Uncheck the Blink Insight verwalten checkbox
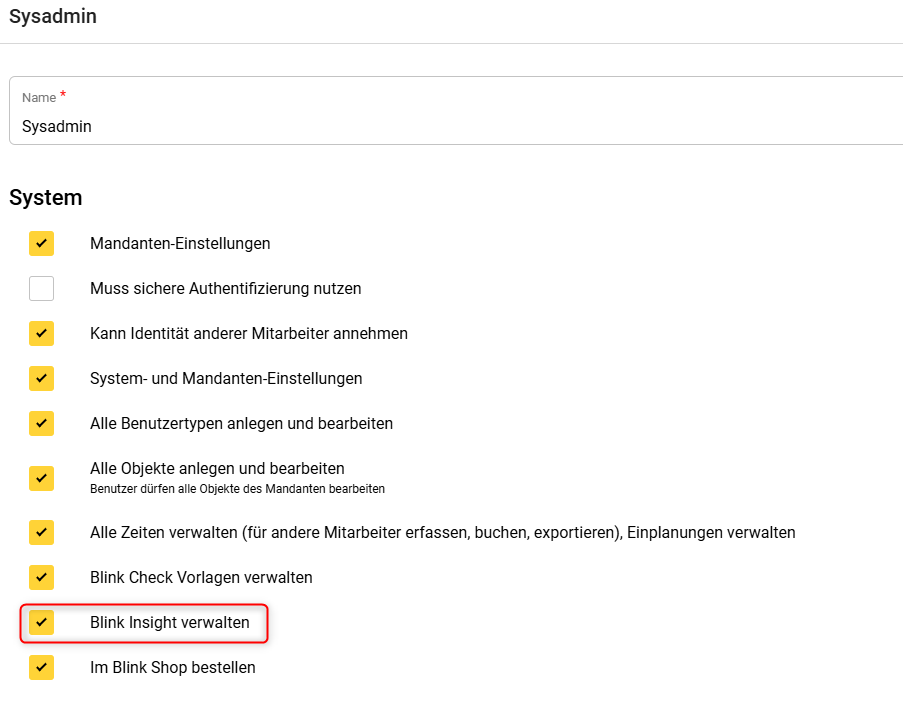The height and width of the screenshot is (702, 903). coord(41,622)
